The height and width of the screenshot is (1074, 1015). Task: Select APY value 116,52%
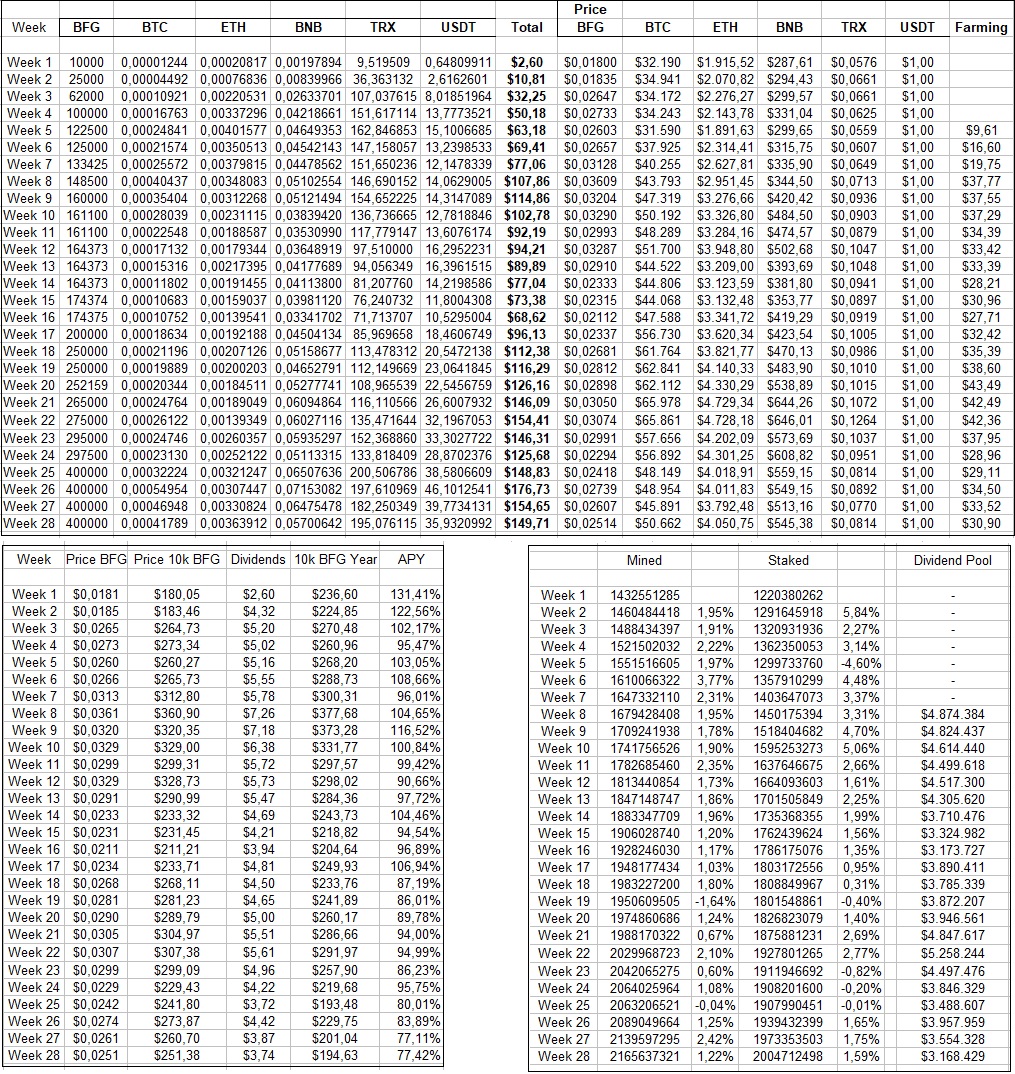tap(415, 730)
